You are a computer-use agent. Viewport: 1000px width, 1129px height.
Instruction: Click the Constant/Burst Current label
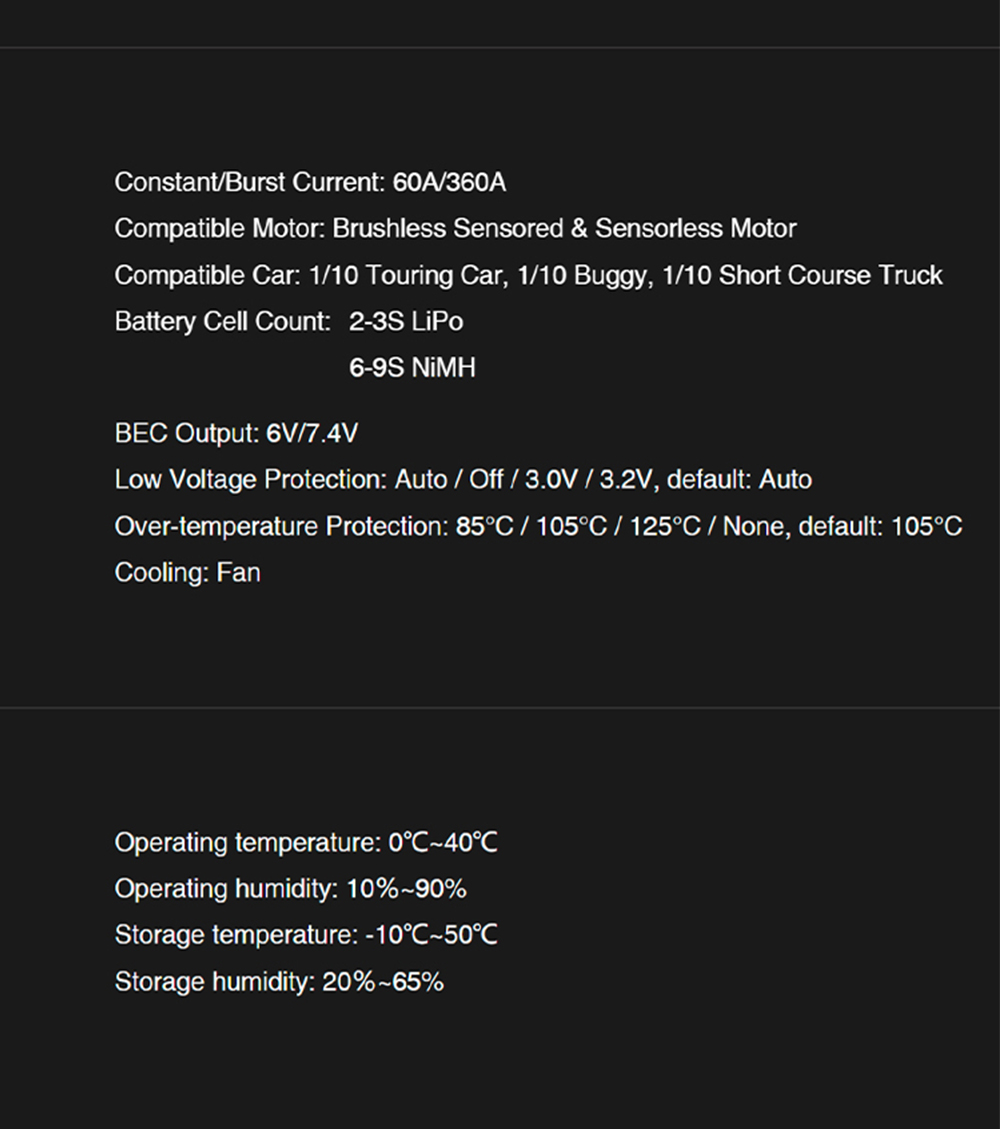[x=249, y=183]
